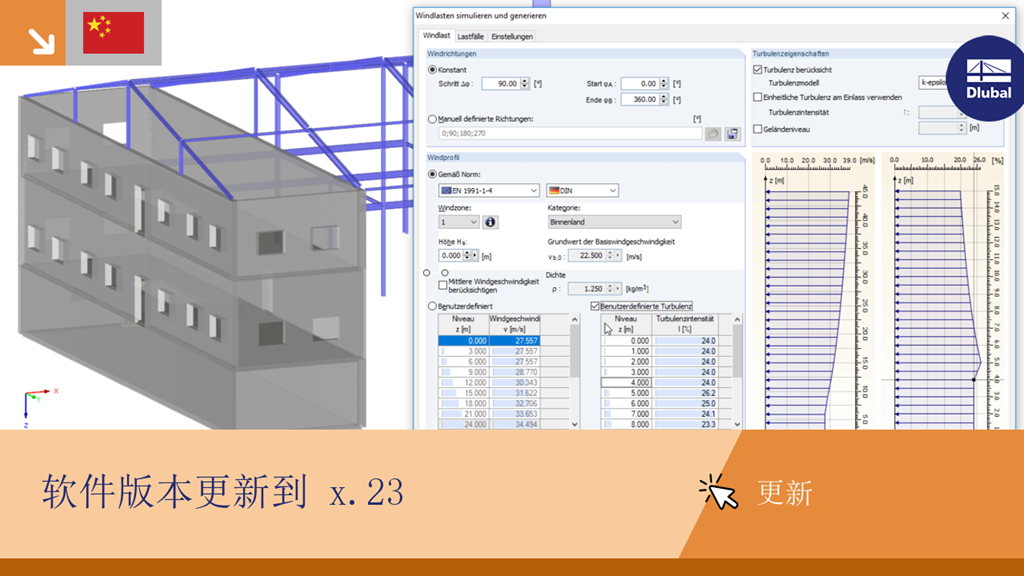Click the 15.000 level cell
This screenshot has height=576, width=1024.
[x=464, y=393]
